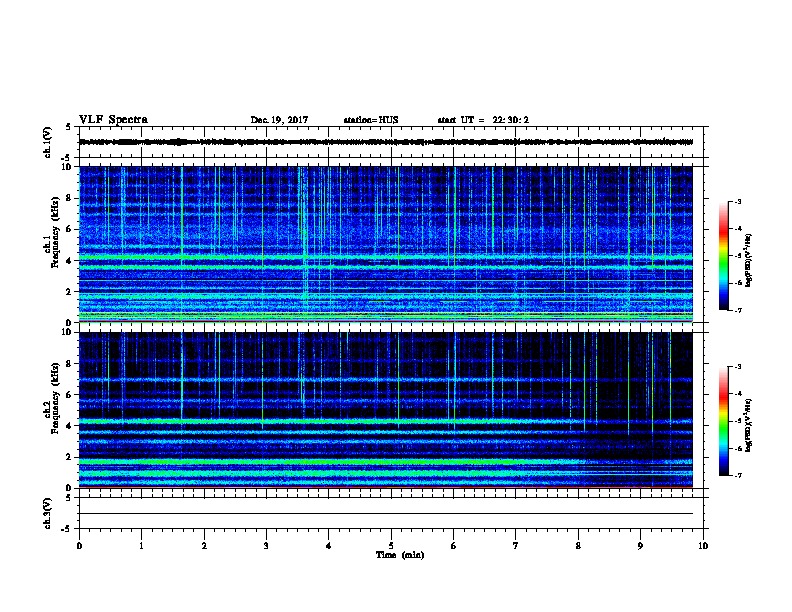Click the ch.1 spectrogram plot area
The width and height of the screenshot is (792, 612).
[x=386, y=244]
